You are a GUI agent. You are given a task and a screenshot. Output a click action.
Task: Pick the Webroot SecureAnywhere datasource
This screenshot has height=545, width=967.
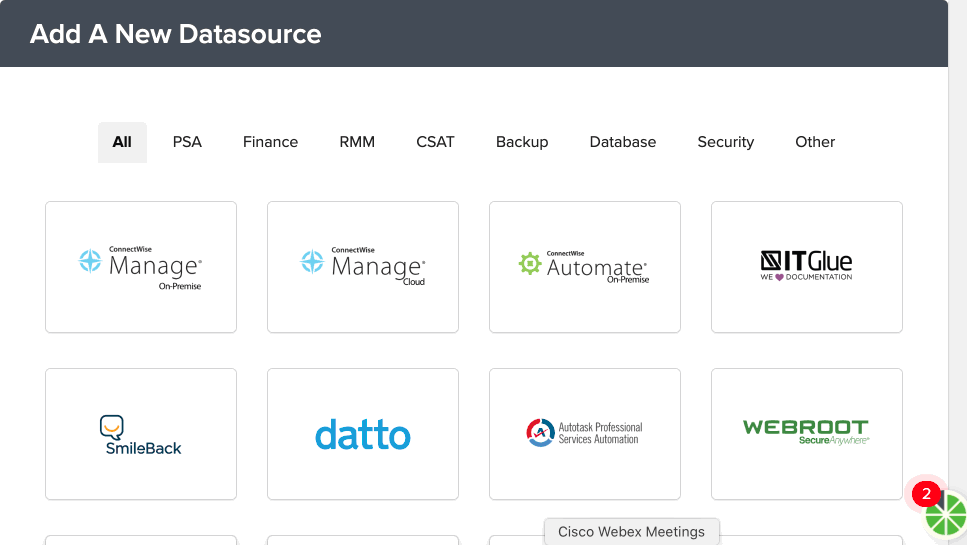click(x=807, y=434)
